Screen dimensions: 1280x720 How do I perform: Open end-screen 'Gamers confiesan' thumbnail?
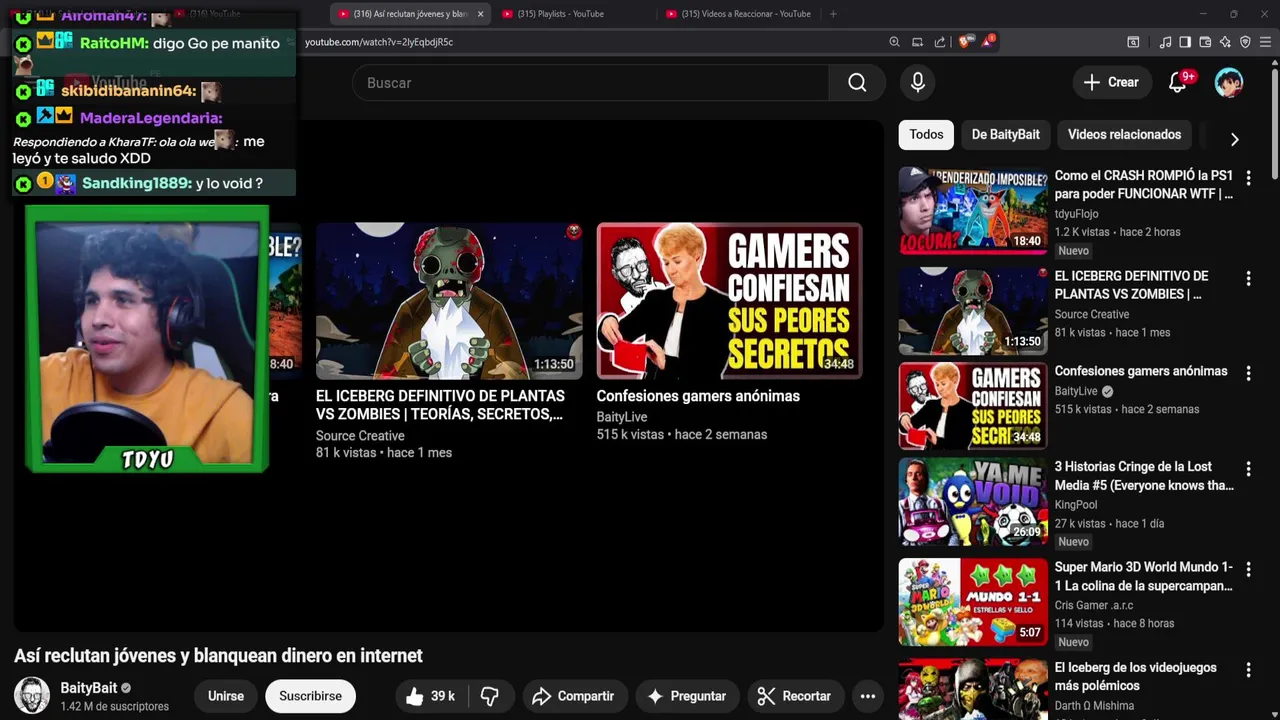coord(729,301)
